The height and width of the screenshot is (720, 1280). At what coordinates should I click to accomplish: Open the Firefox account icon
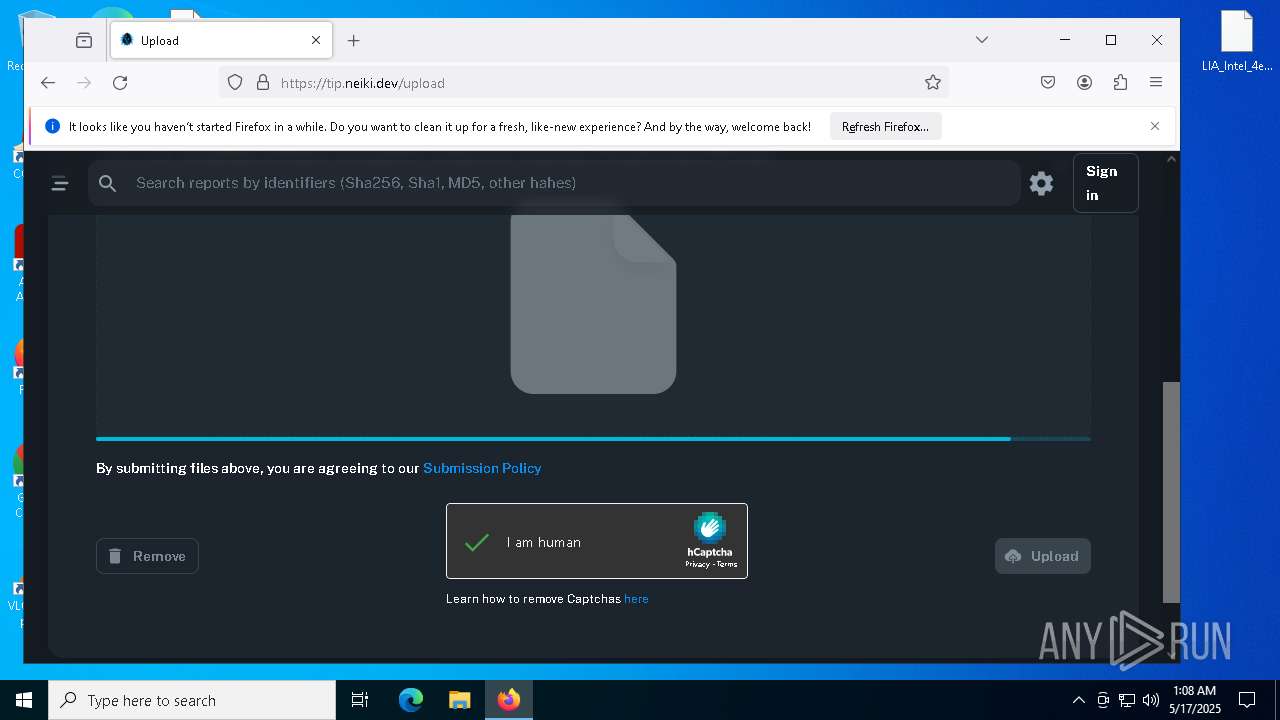point(1084,83)
